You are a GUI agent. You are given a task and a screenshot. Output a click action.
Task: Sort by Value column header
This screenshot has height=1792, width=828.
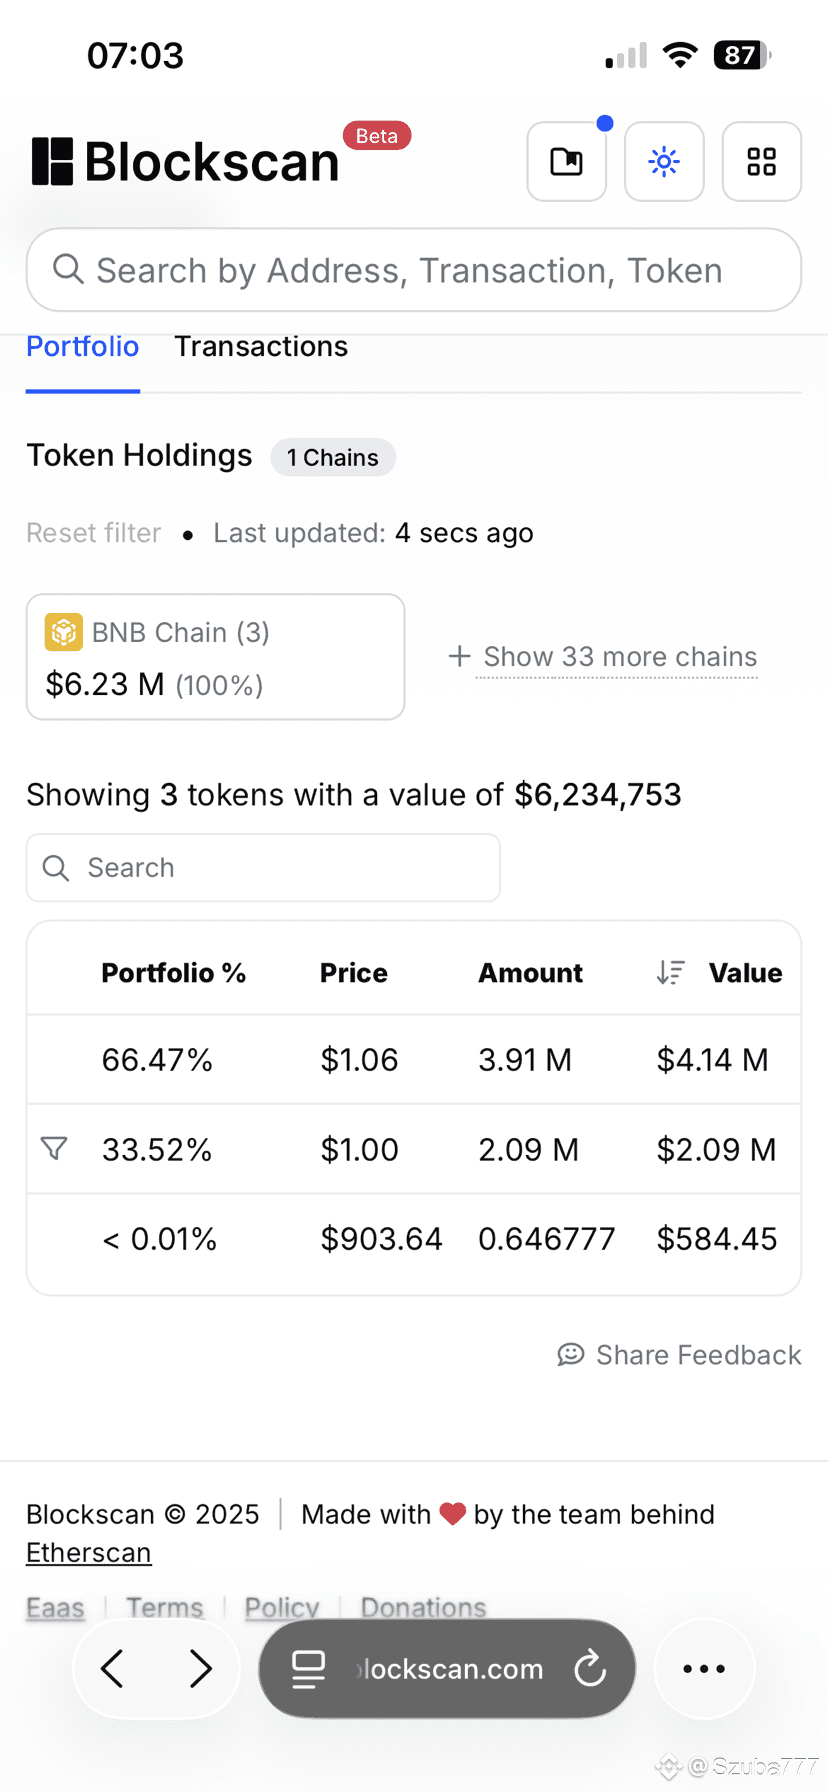(746, 973)
